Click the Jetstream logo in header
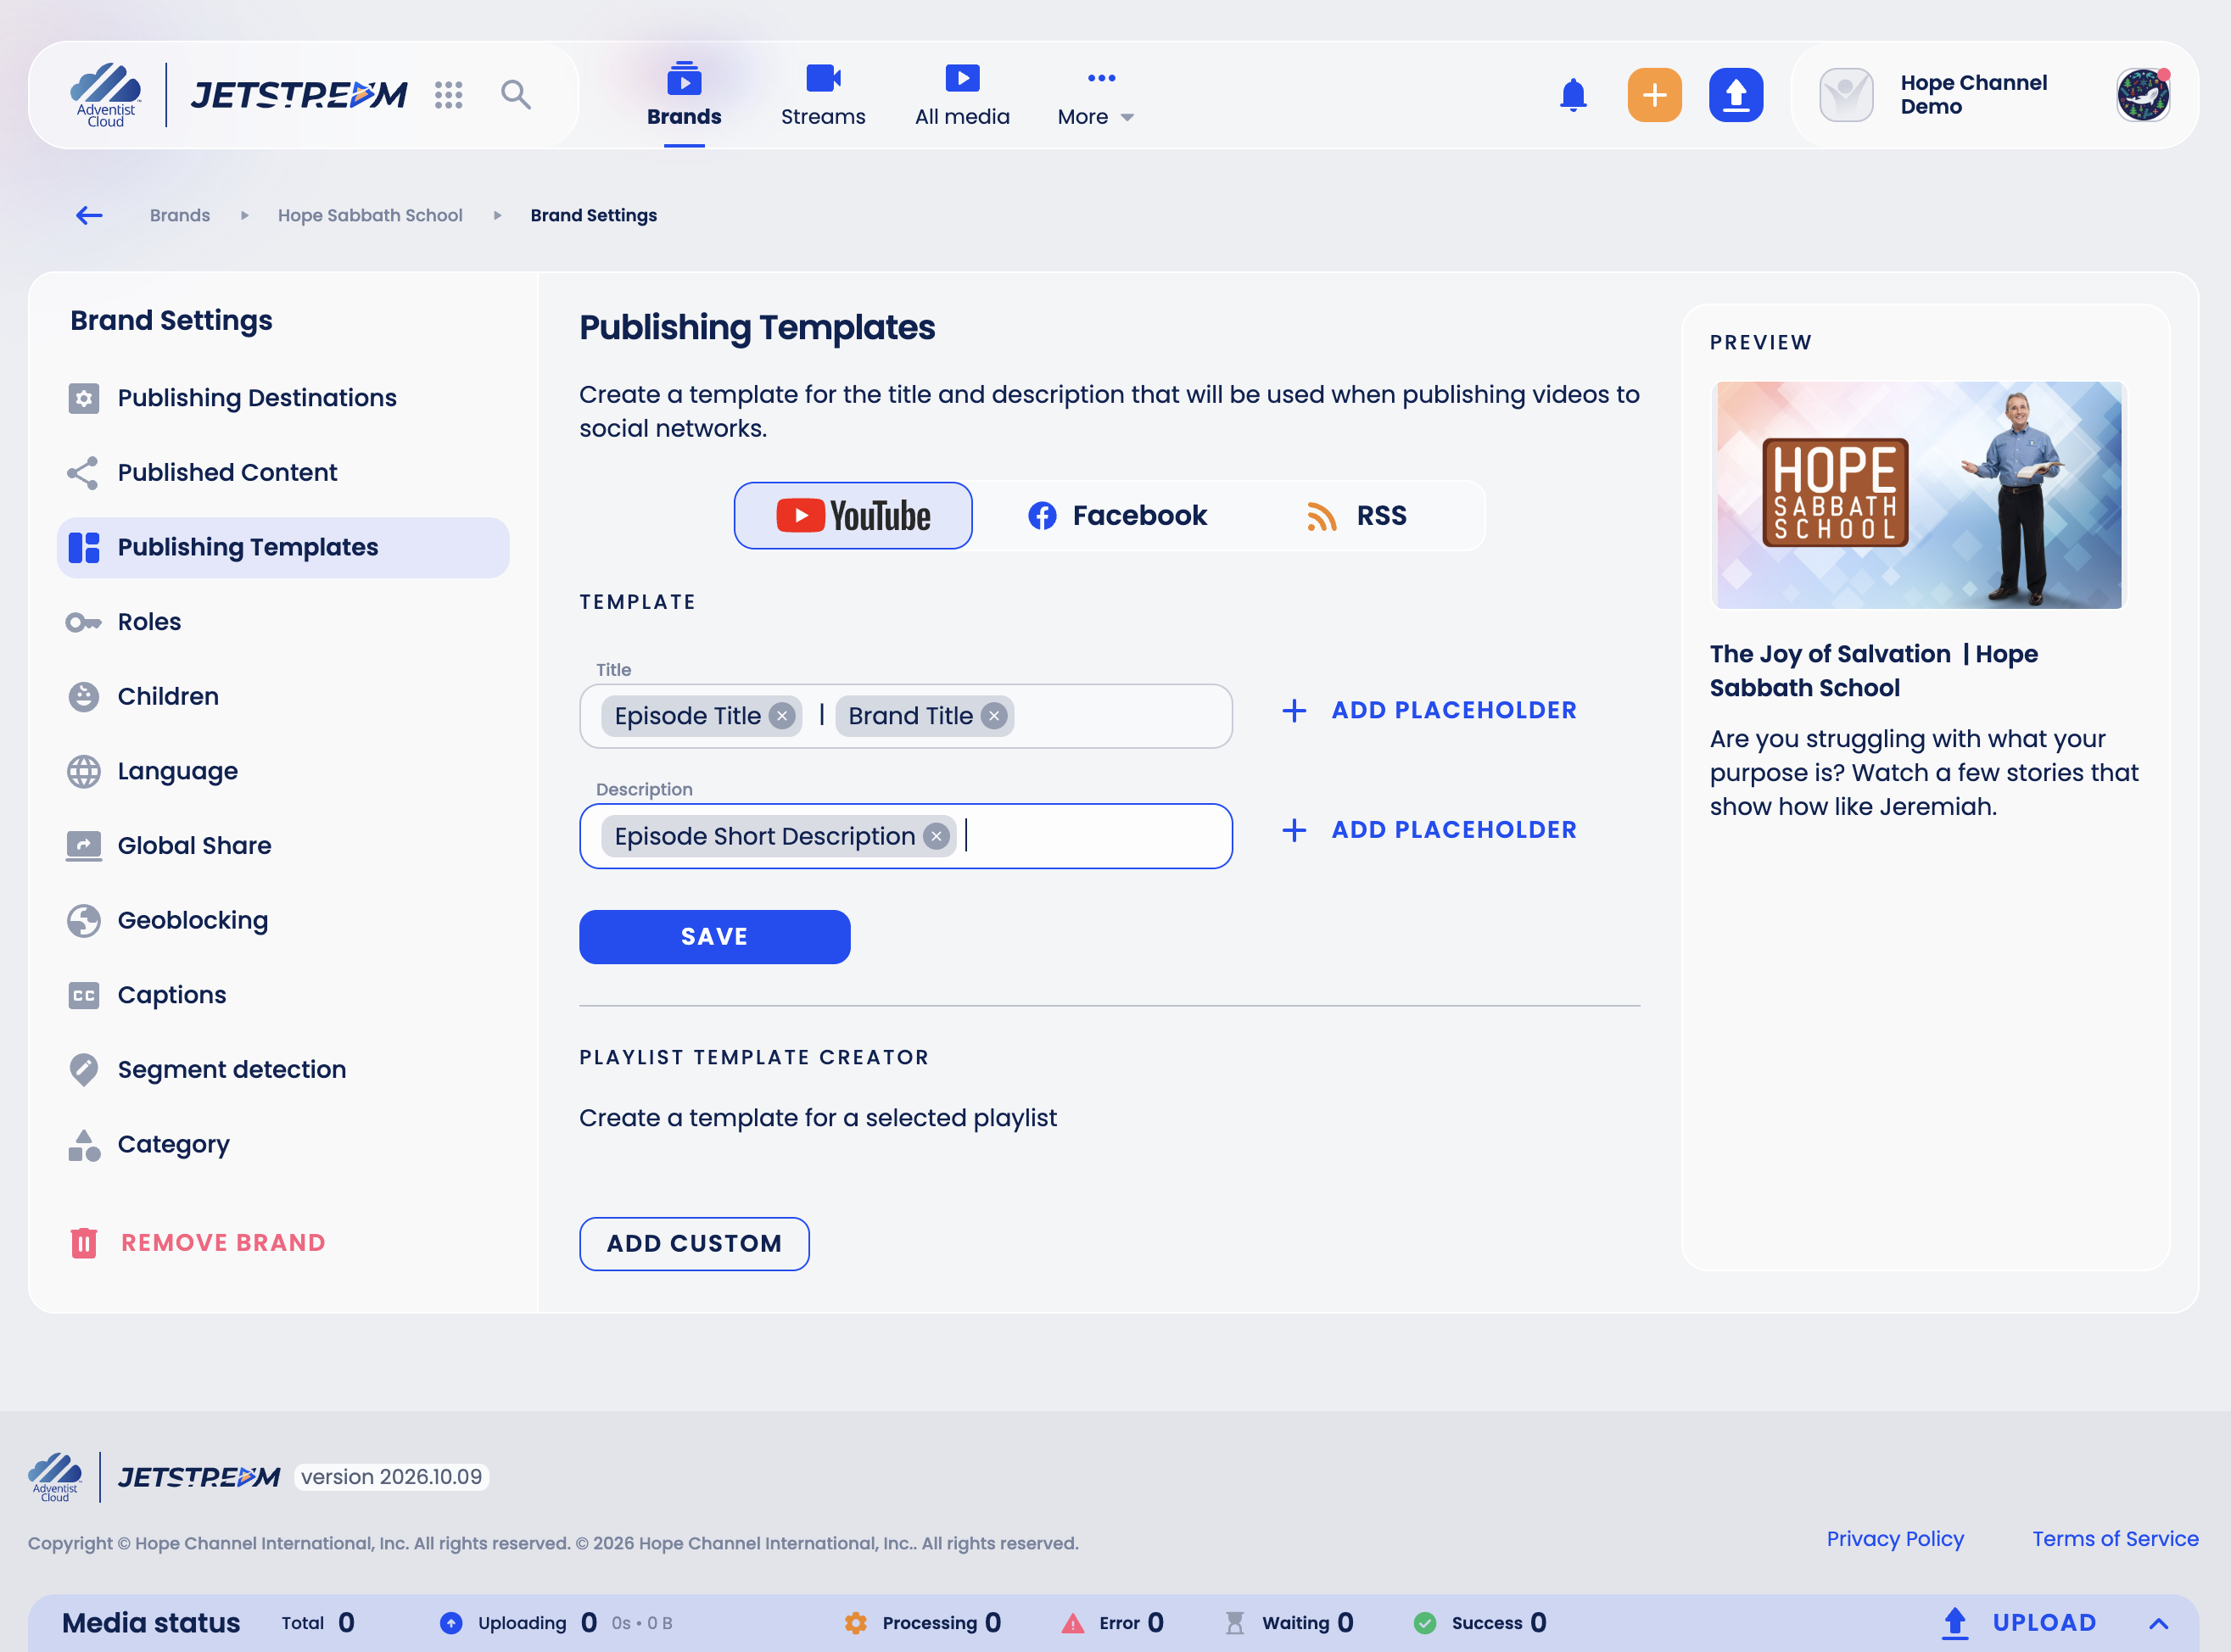 click(299, 95)
